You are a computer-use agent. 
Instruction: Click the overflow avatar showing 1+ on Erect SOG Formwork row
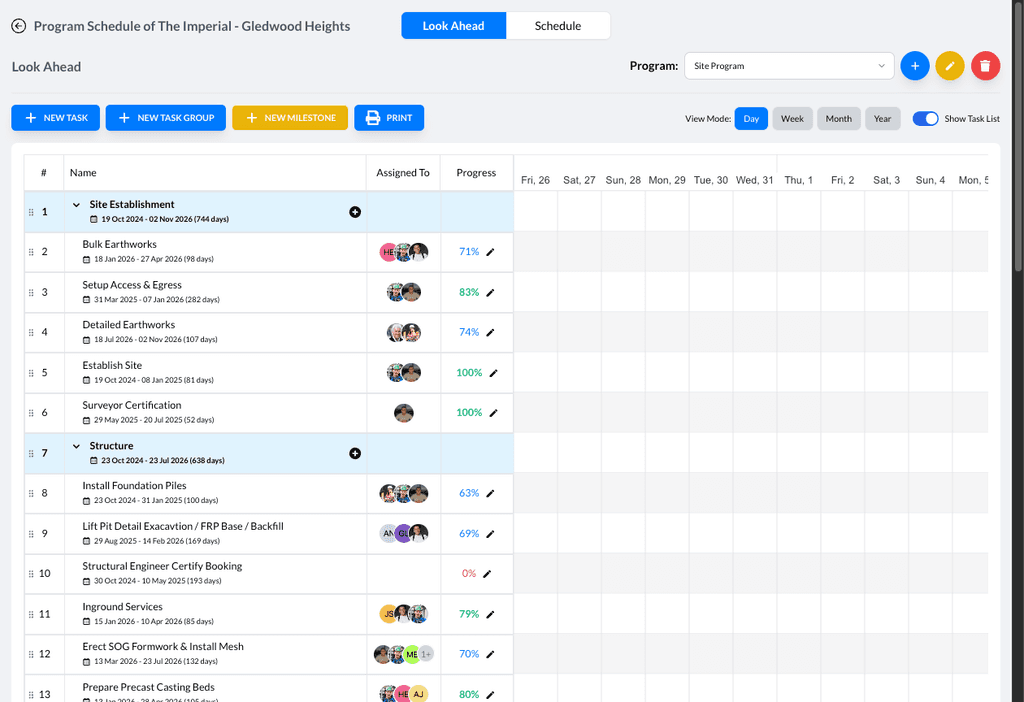[x=428, y=654]
